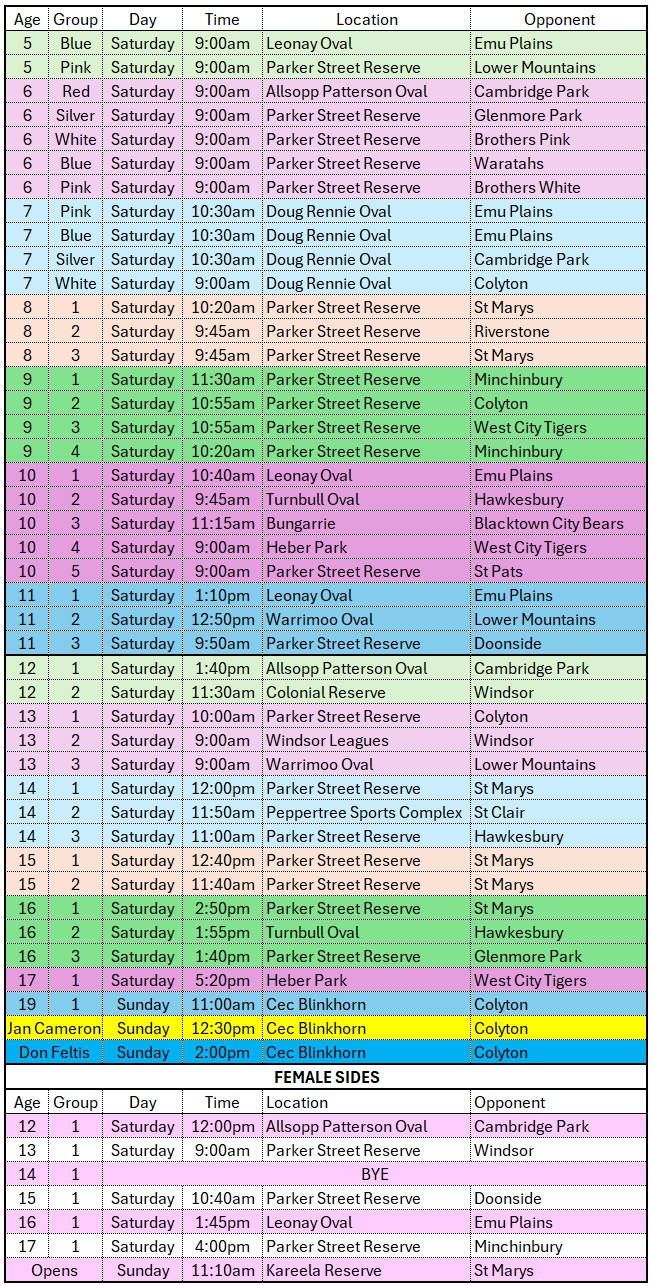Select the Blacktown City Bears opponent

tap(548, 523)
